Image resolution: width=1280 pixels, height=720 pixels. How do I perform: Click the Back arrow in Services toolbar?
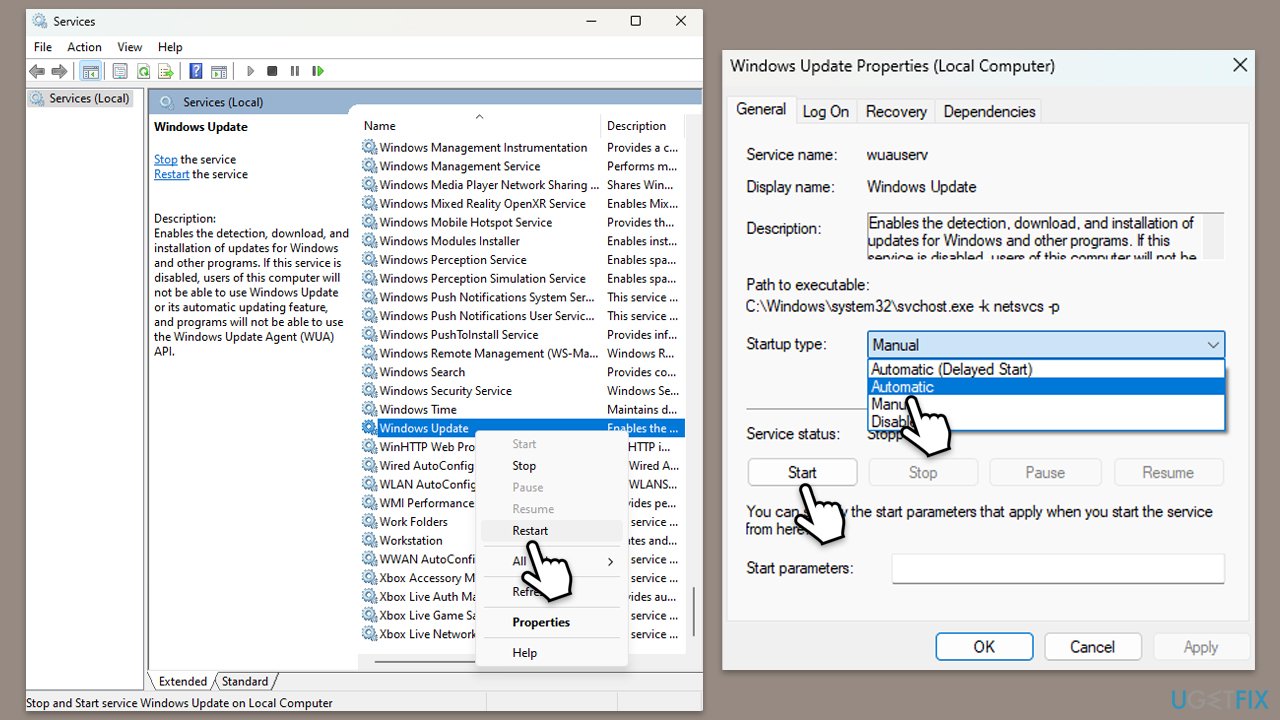(37, 71)
